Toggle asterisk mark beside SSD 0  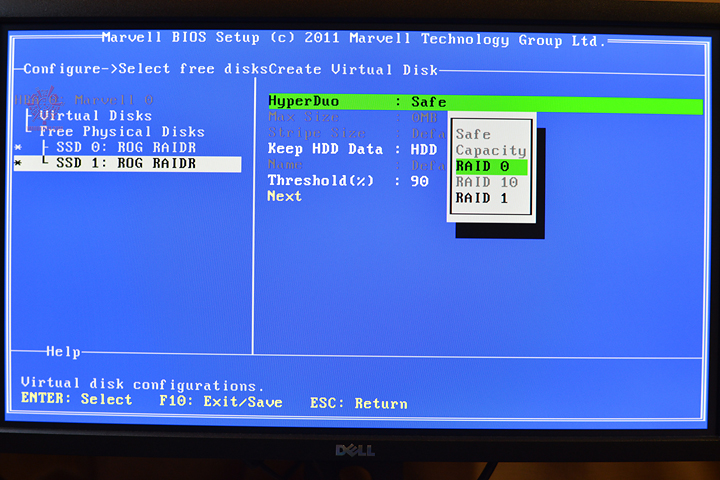click(18, 147)
